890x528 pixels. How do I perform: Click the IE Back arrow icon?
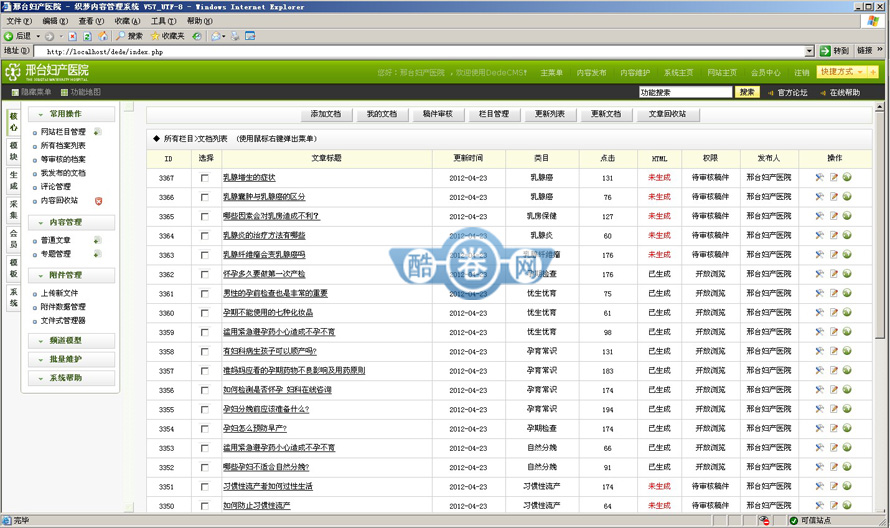pos(9,36)
